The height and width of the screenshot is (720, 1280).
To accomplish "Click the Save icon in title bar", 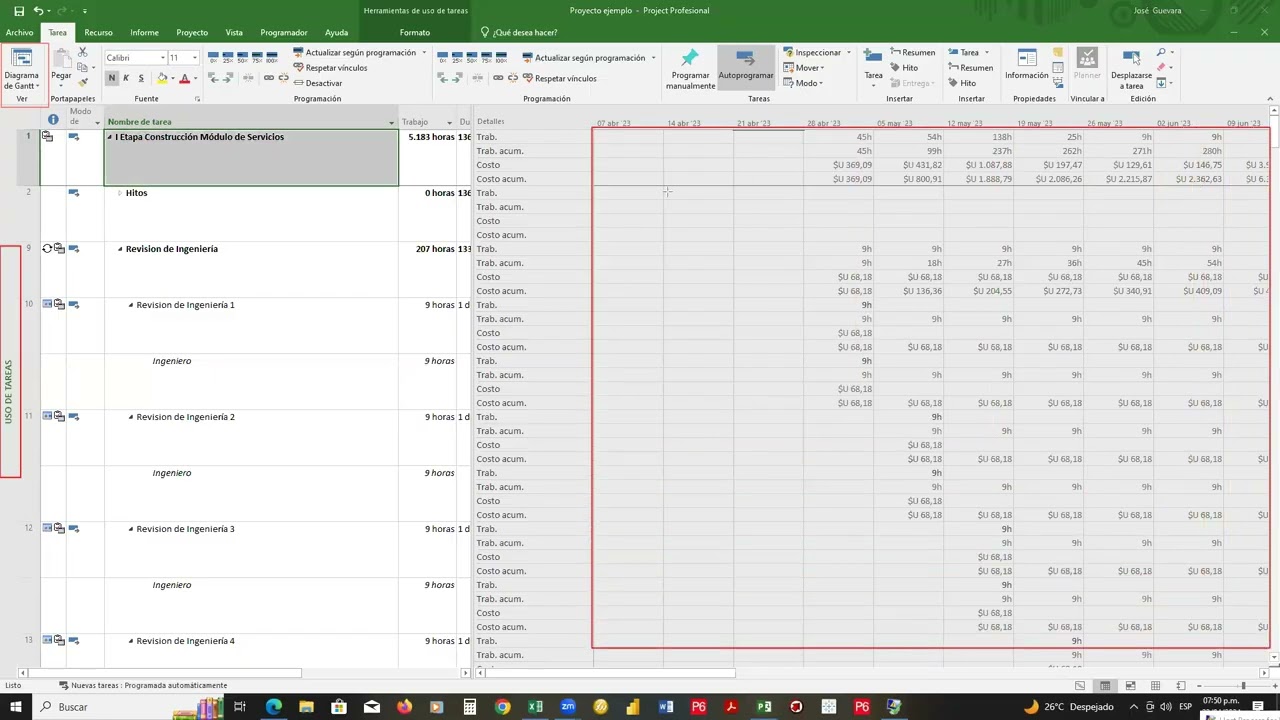I will [18, 11].
